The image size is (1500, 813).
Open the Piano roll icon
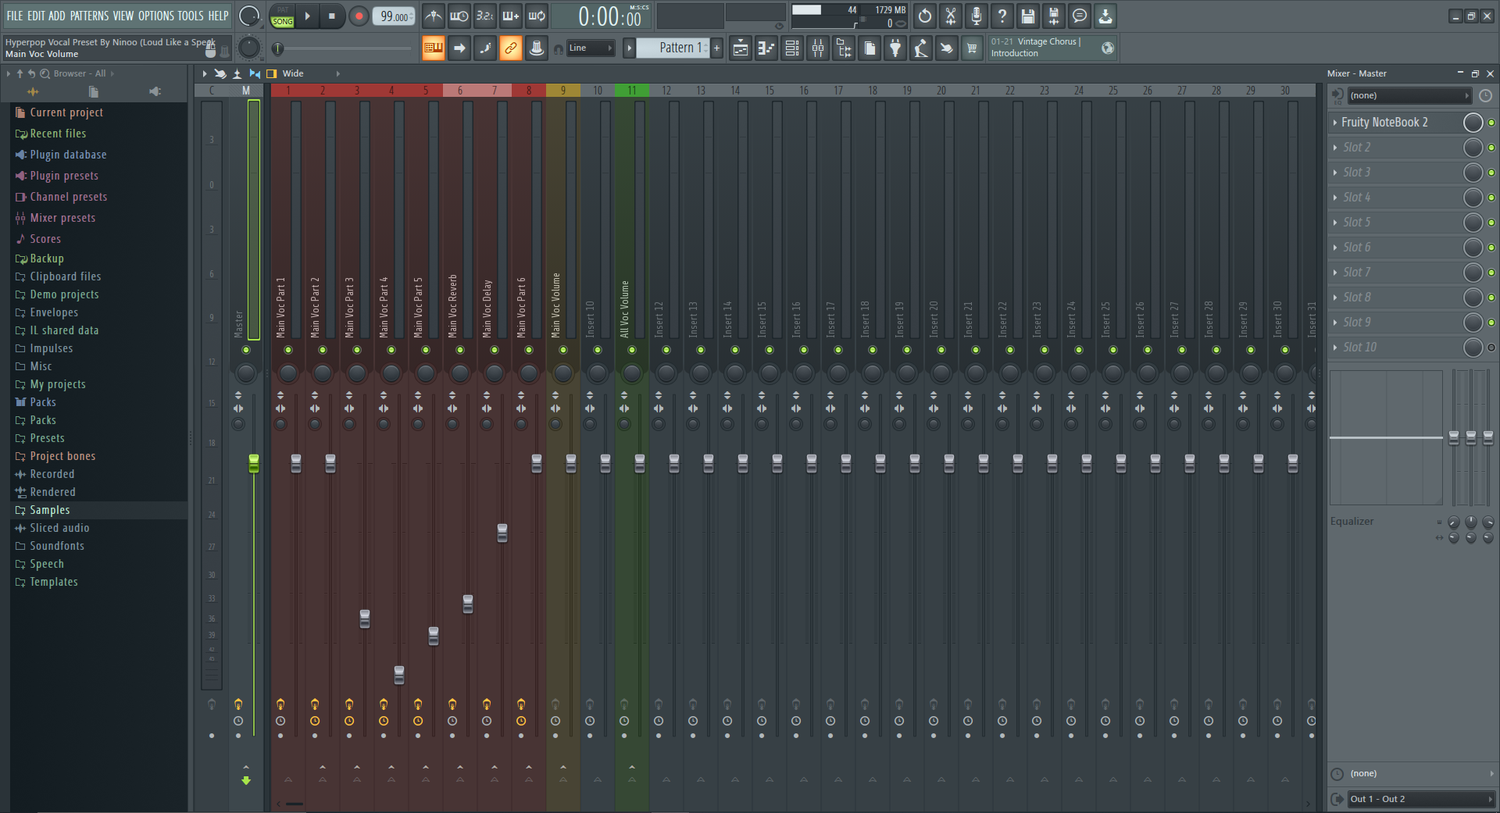pyautogui.click(x=765, y=48)
